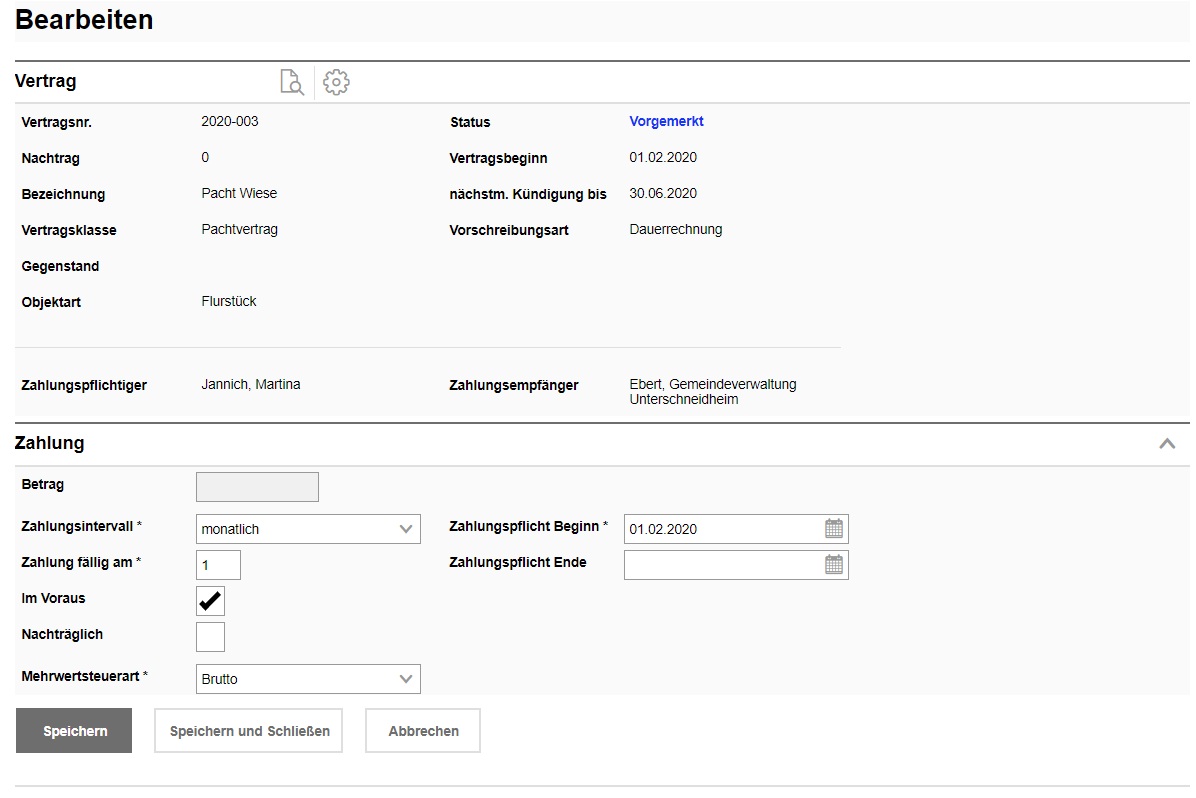Open the Zahlungsintervall dropdown

coord(308,529)
